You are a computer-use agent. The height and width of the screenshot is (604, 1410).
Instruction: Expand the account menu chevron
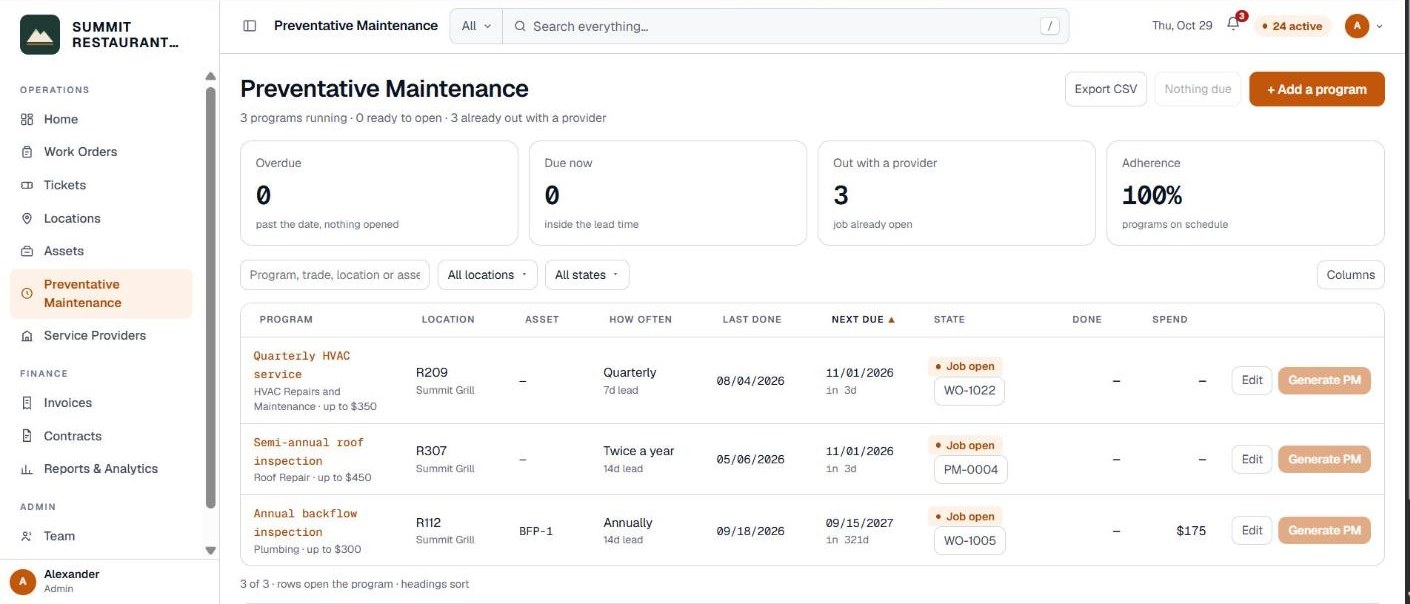tap(1380, 26)
